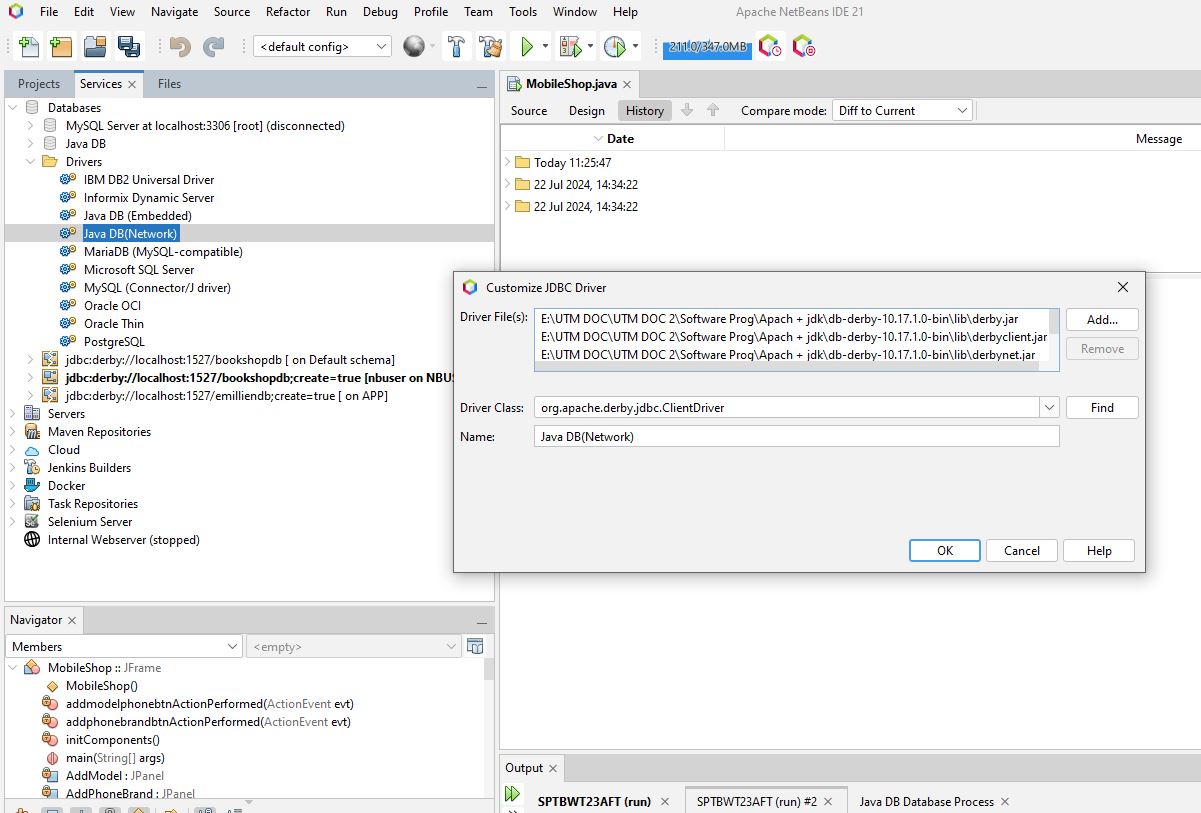The image size is (1201, 813).
Task: Click the New File toolbar icon
Action: (29, 46)
